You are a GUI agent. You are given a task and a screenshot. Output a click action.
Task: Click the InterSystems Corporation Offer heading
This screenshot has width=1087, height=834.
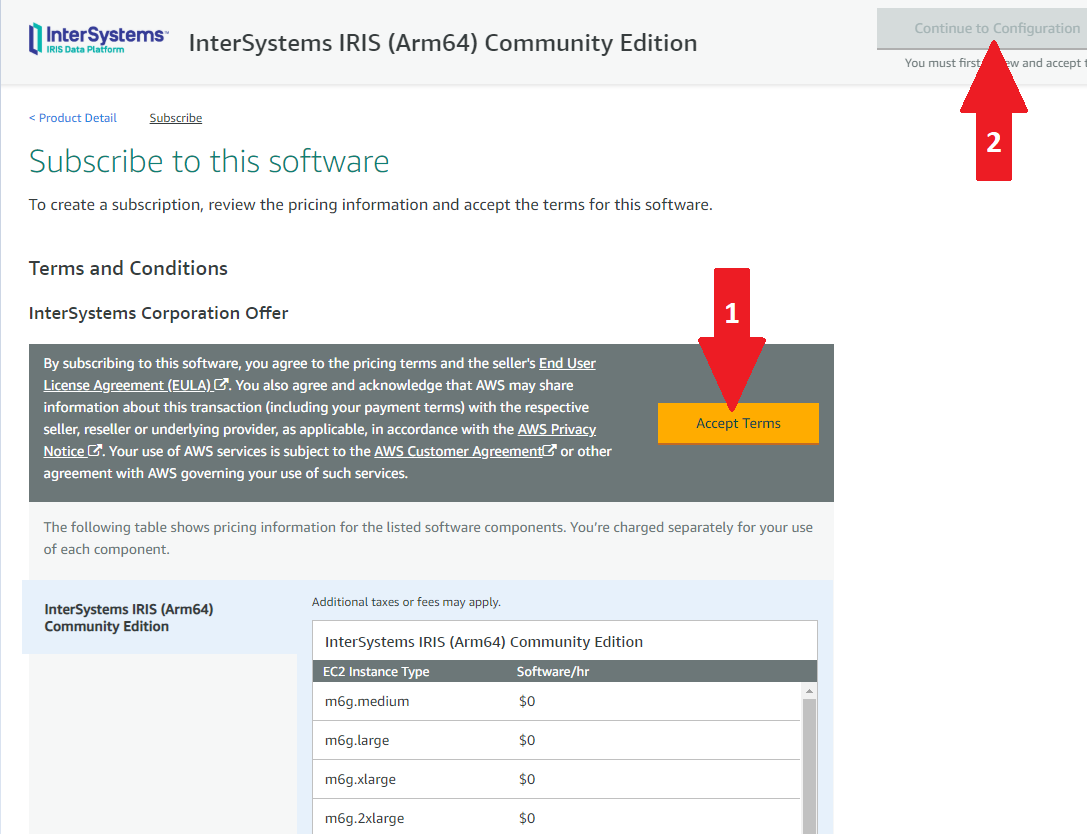[158, 313]
